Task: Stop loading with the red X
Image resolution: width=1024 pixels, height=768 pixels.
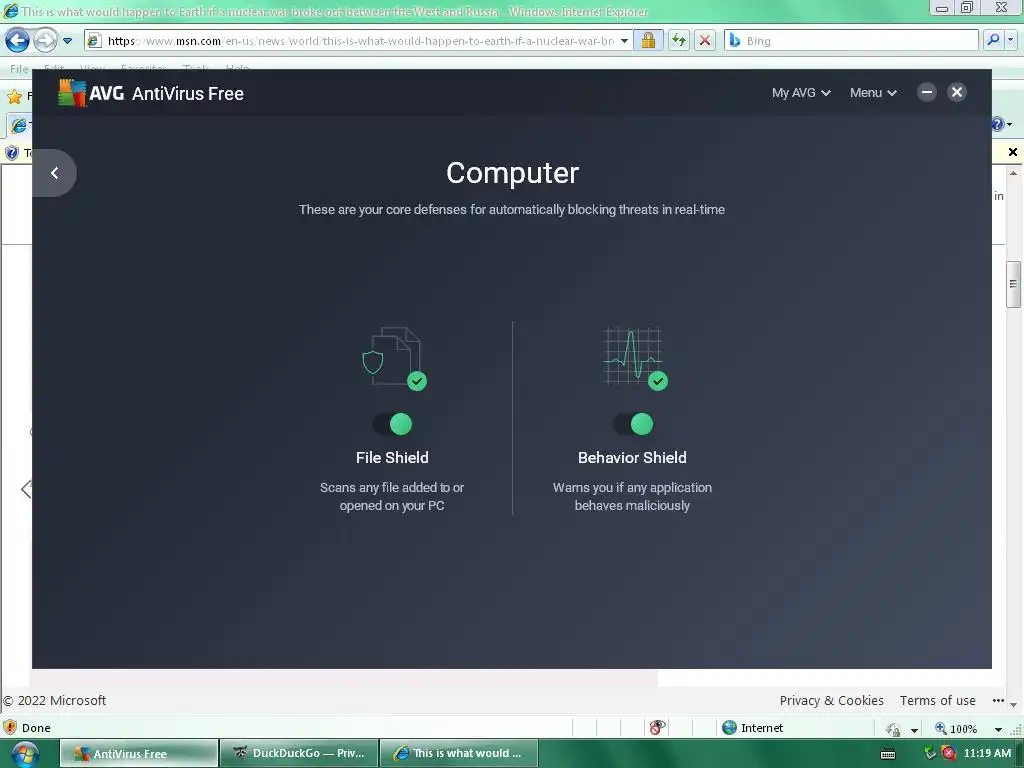Action: coord(705,40)
